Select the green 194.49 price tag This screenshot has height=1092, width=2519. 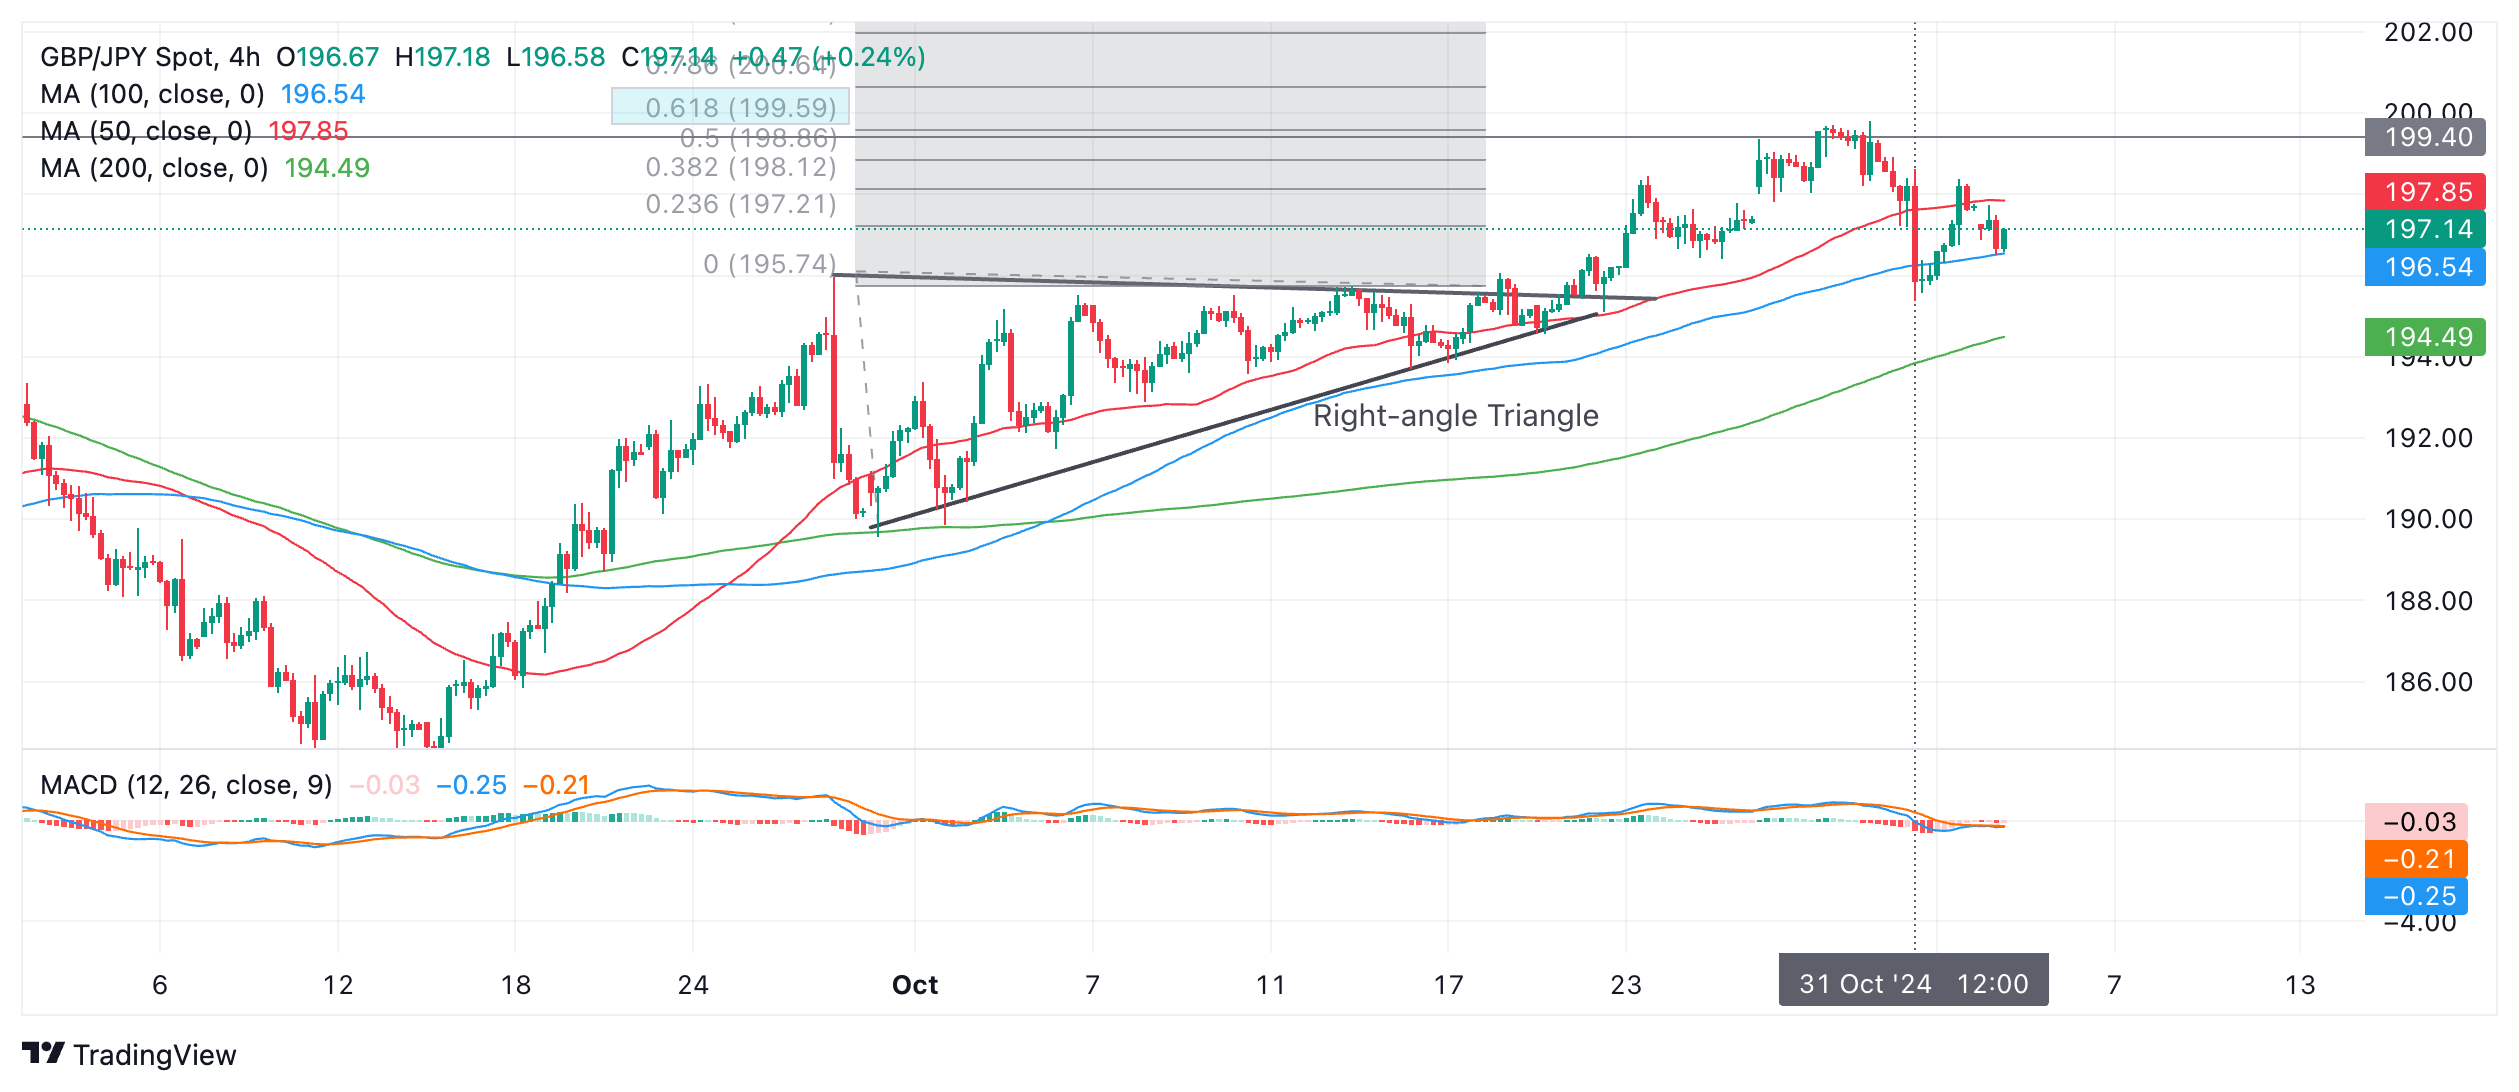(2424, 337)
